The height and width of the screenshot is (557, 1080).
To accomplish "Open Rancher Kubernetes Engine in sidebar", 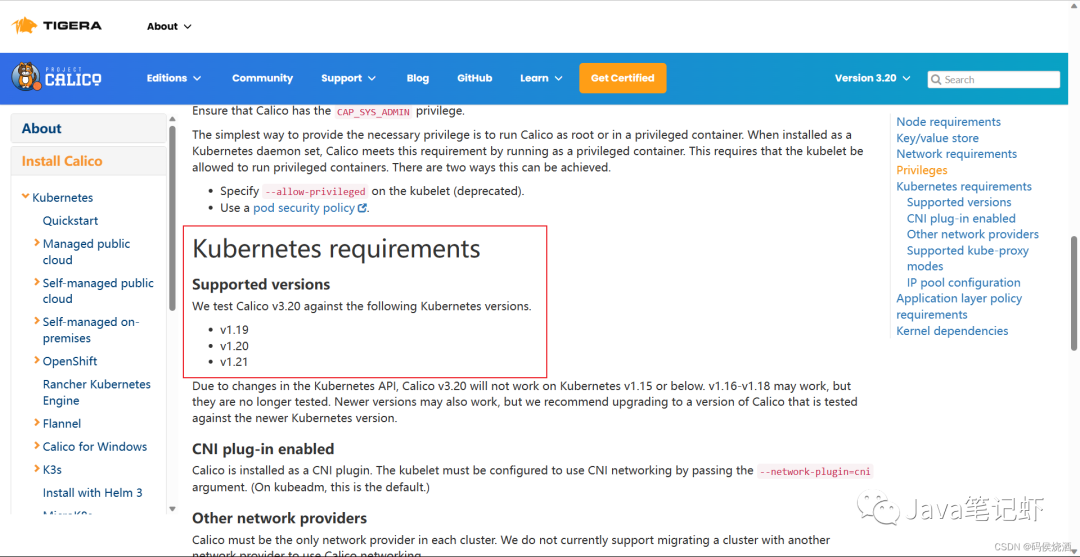I will tap(96, 392).
